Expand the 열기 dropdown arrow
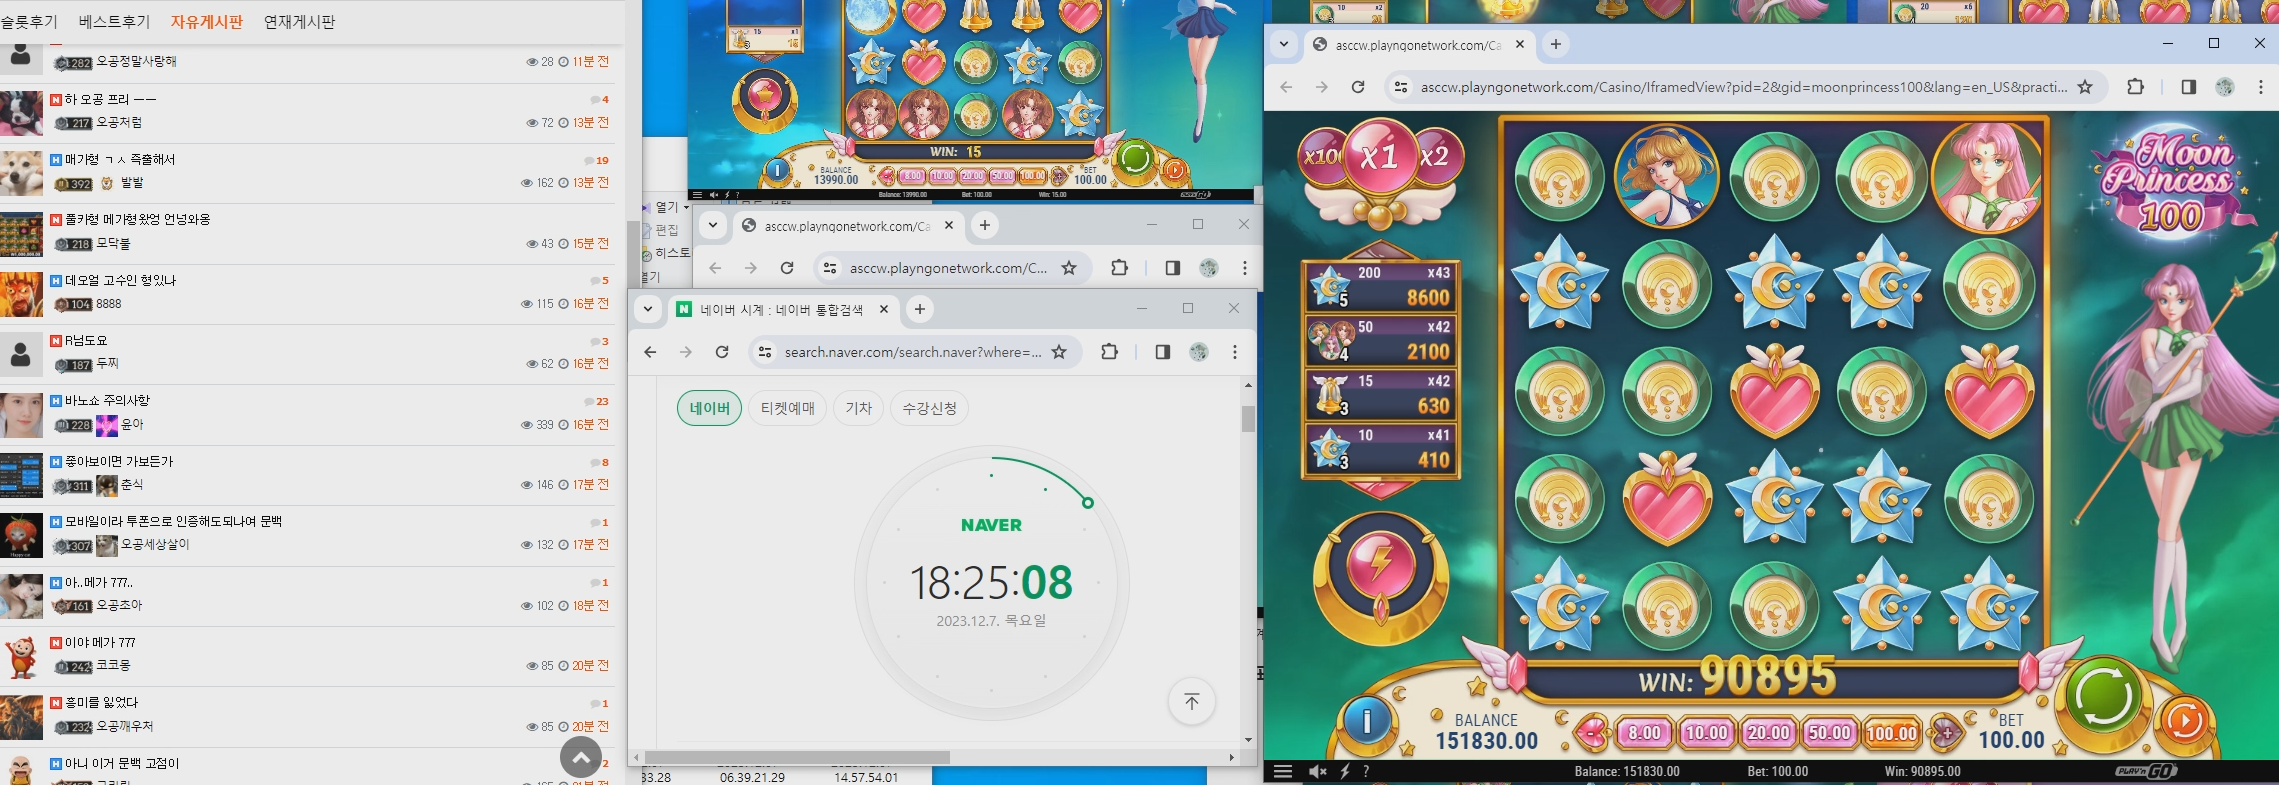The height and width of the screenshot is (785, 2279). coord(686,208)
